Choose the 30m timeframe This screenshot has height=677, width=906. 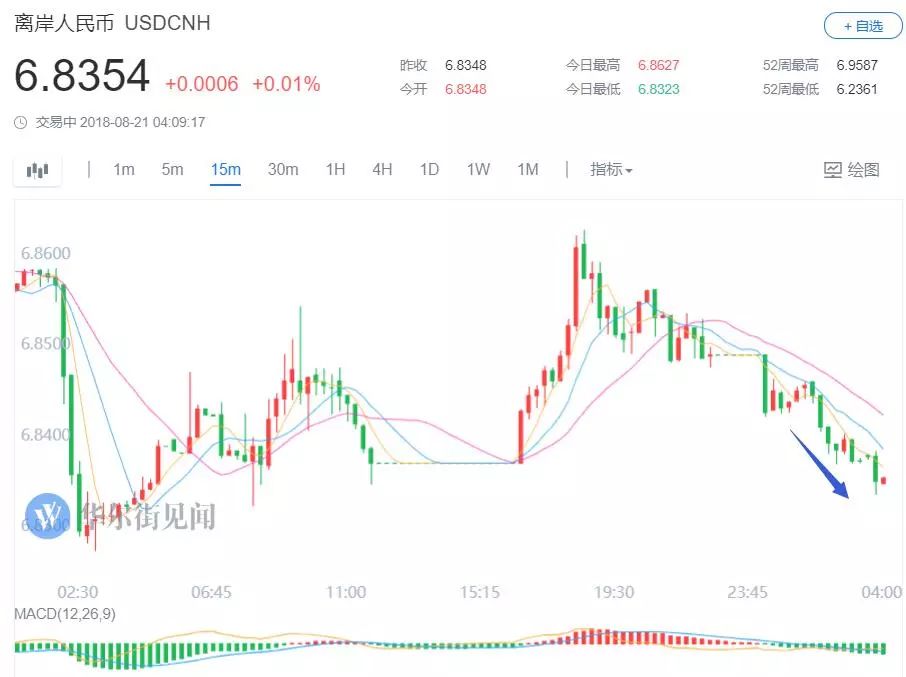[283, 169]
